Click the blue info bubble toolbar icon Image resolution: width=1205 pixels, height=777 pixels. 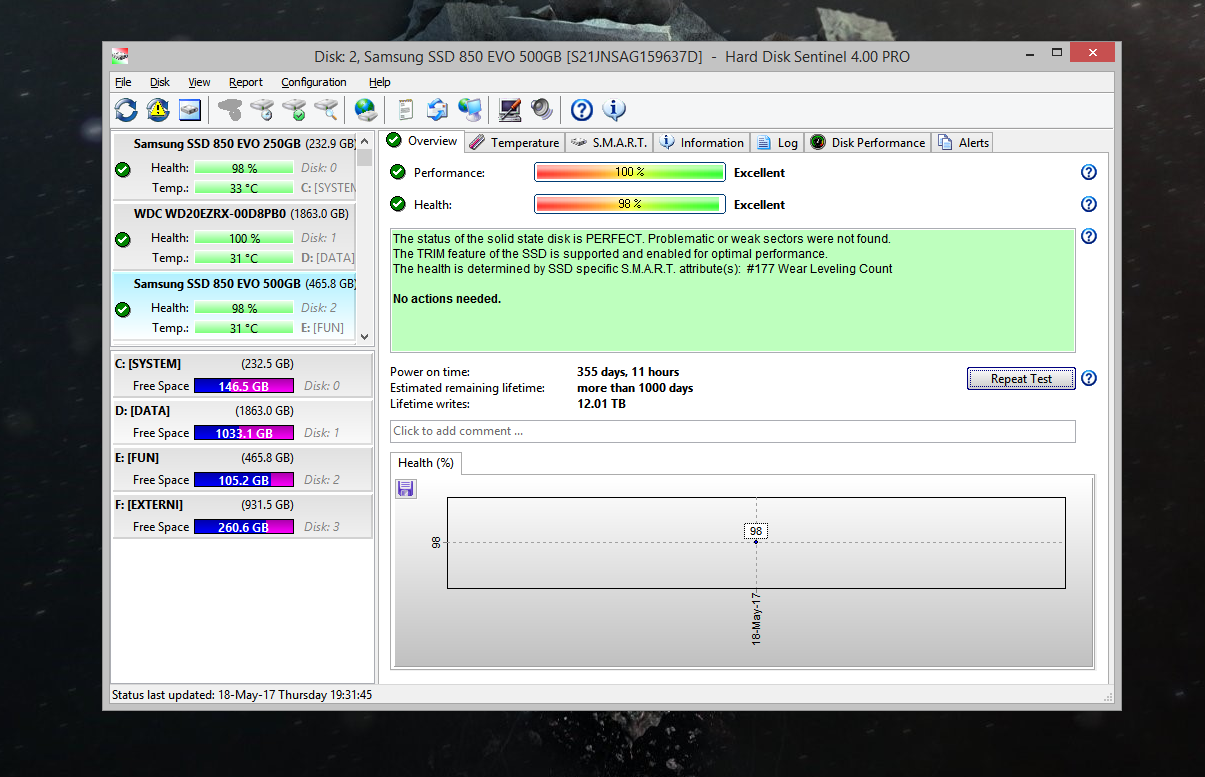[x=614, y=110]
